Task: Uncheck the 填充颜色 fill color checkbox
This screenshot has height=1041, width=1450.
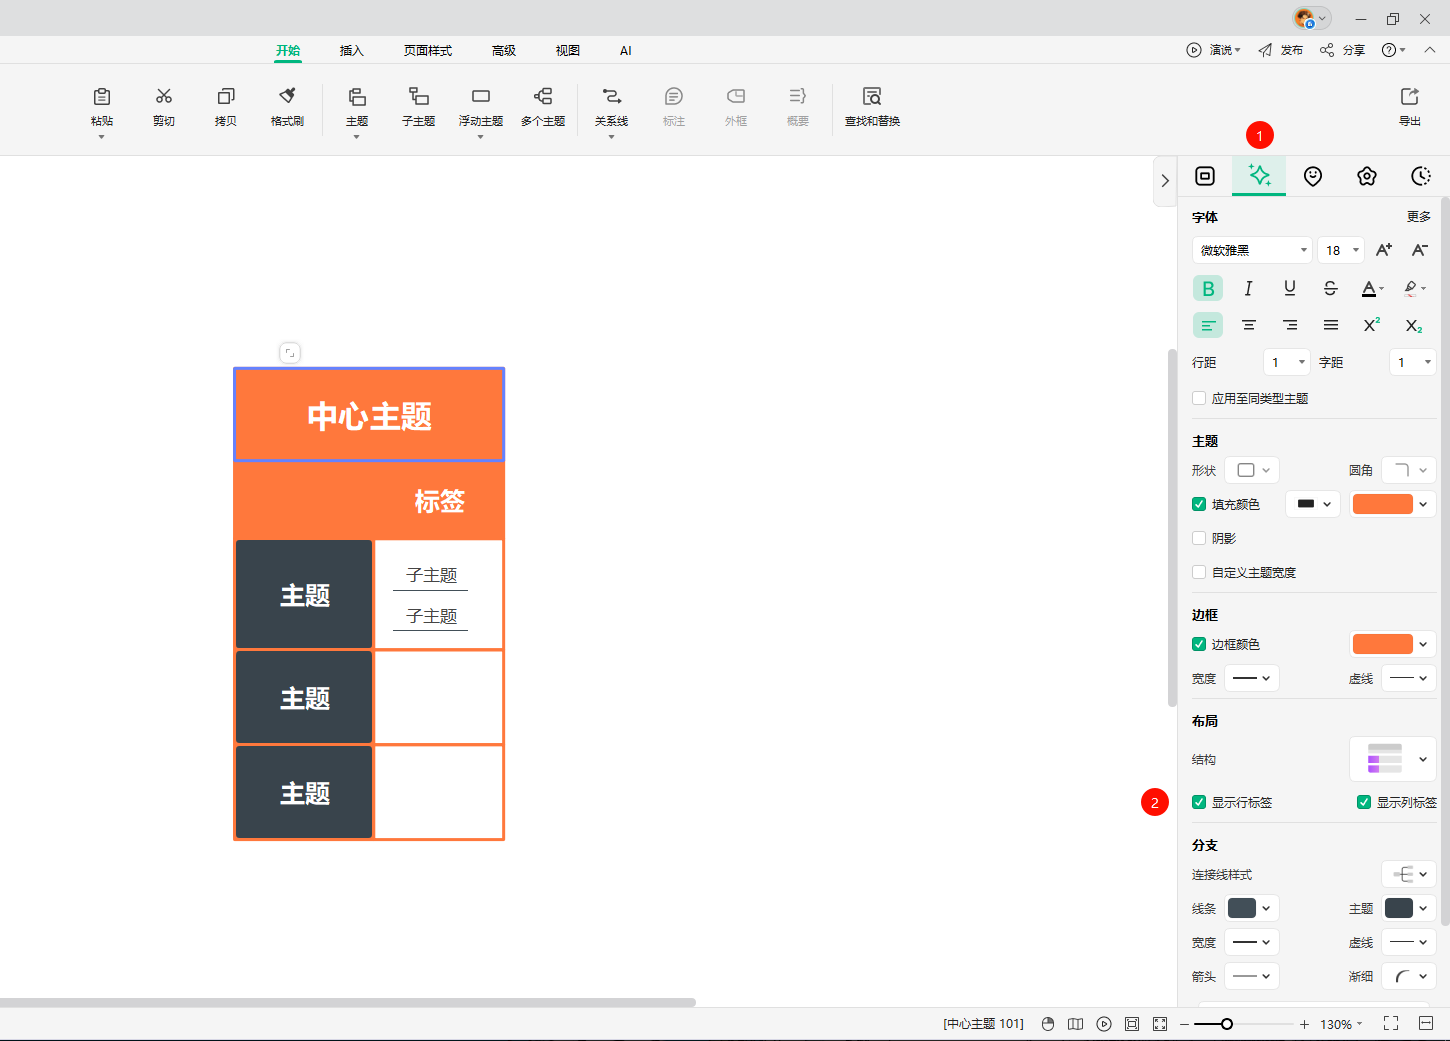Action: 1199,504
